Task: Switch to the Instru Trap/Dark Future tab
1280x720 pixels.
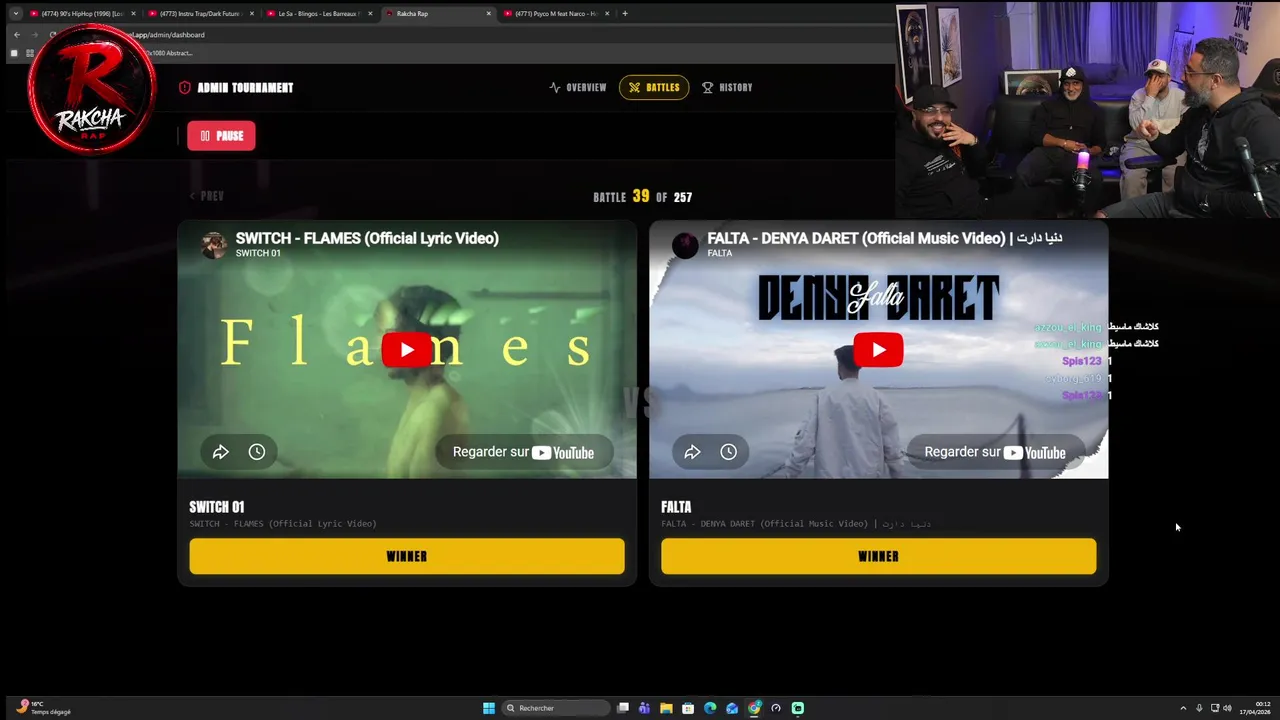Action: [x=200, y=14]
